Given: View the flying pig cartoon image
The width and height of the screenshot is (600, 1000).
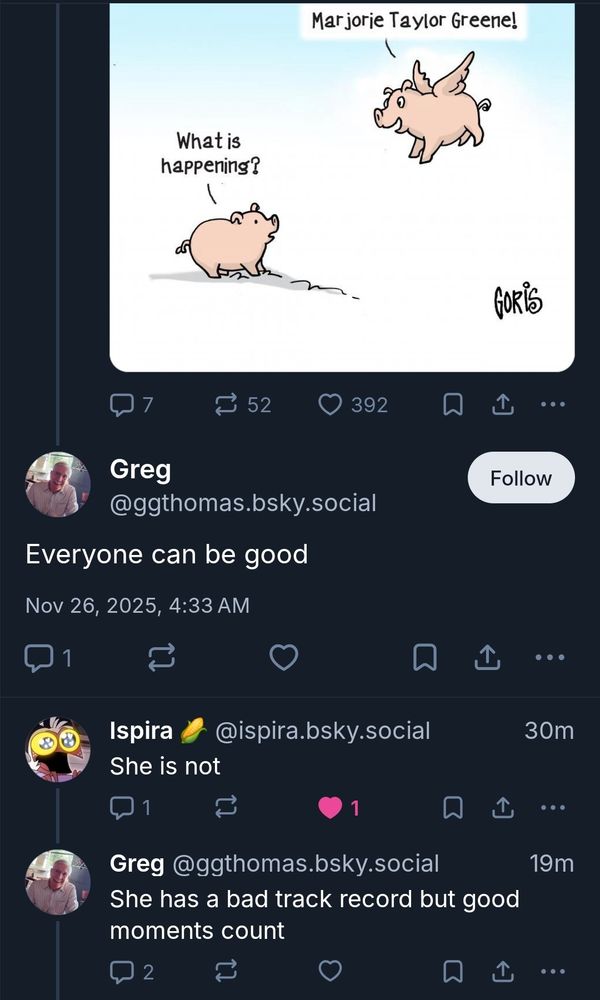Looking at the screenshot, I should [342, 186].
